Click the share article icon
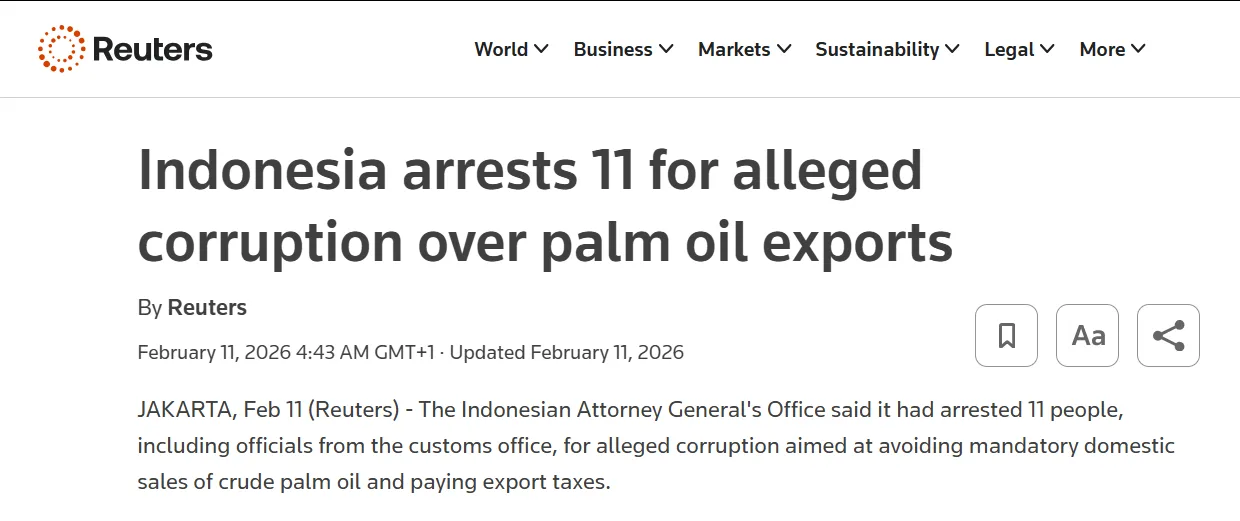This screenshot has height=521, width=1240. coord(1168,335)
